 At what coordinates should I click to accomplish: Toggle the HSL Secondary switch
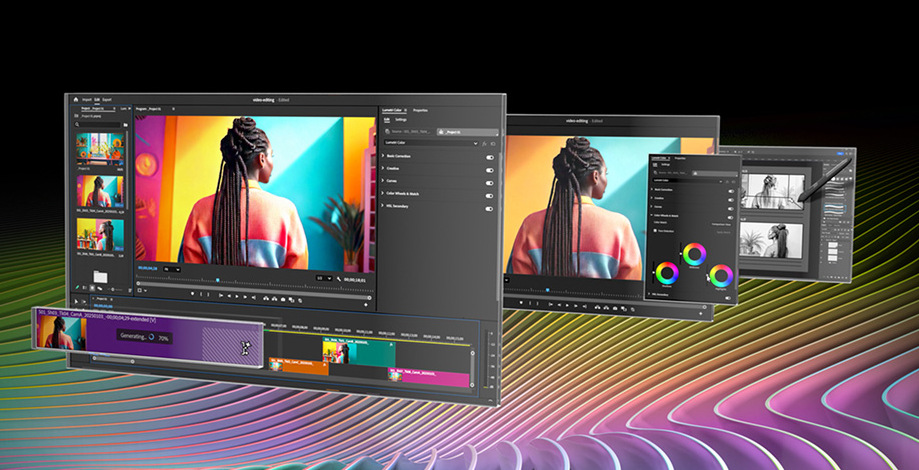[x=489, y=208]
